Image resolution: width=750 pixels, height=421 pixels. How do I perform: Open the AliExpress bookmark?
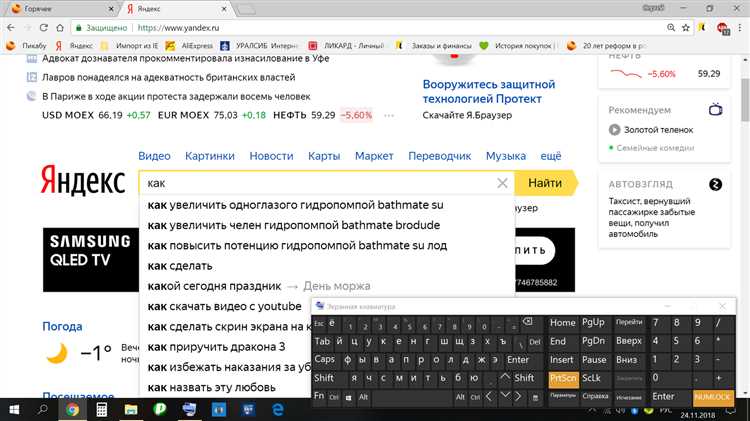tap(189, 46)
